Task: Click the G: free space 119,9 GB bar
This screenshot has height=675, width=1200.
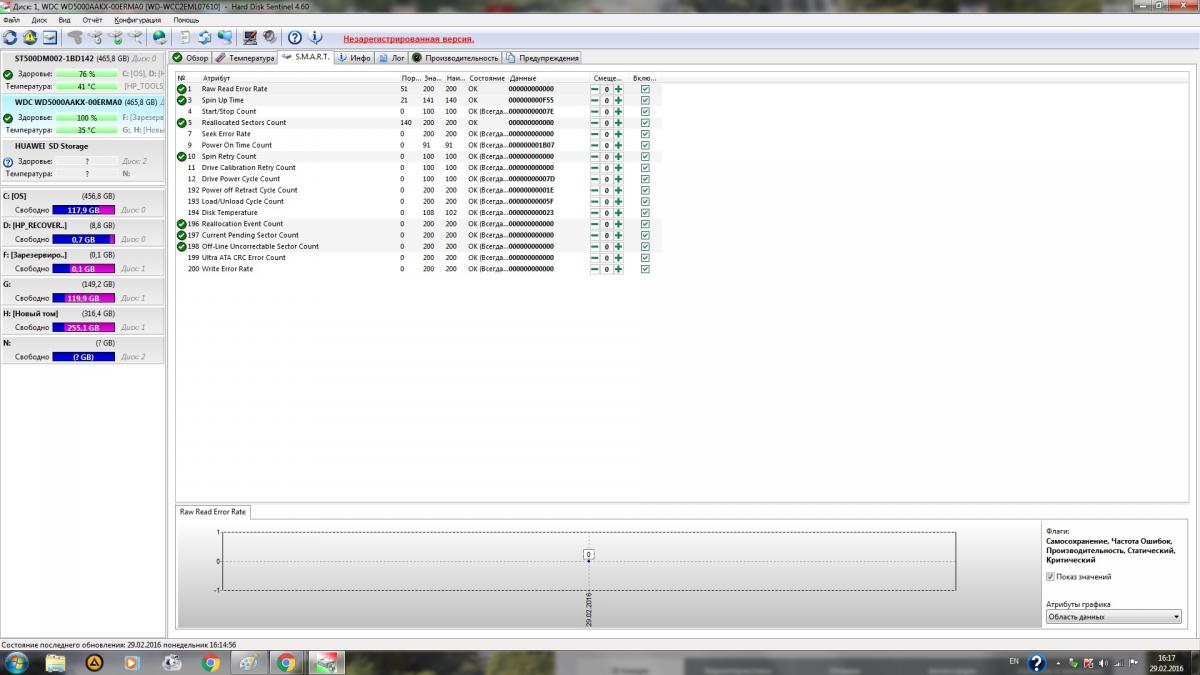Action: pyautogui.click(x=84, y=298)
